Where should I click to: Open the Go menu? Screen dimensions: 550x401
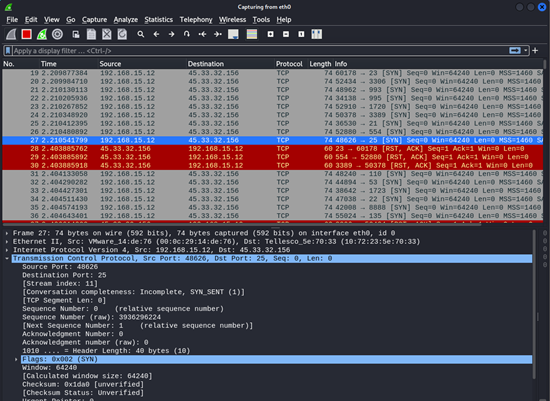coord(71,20)
